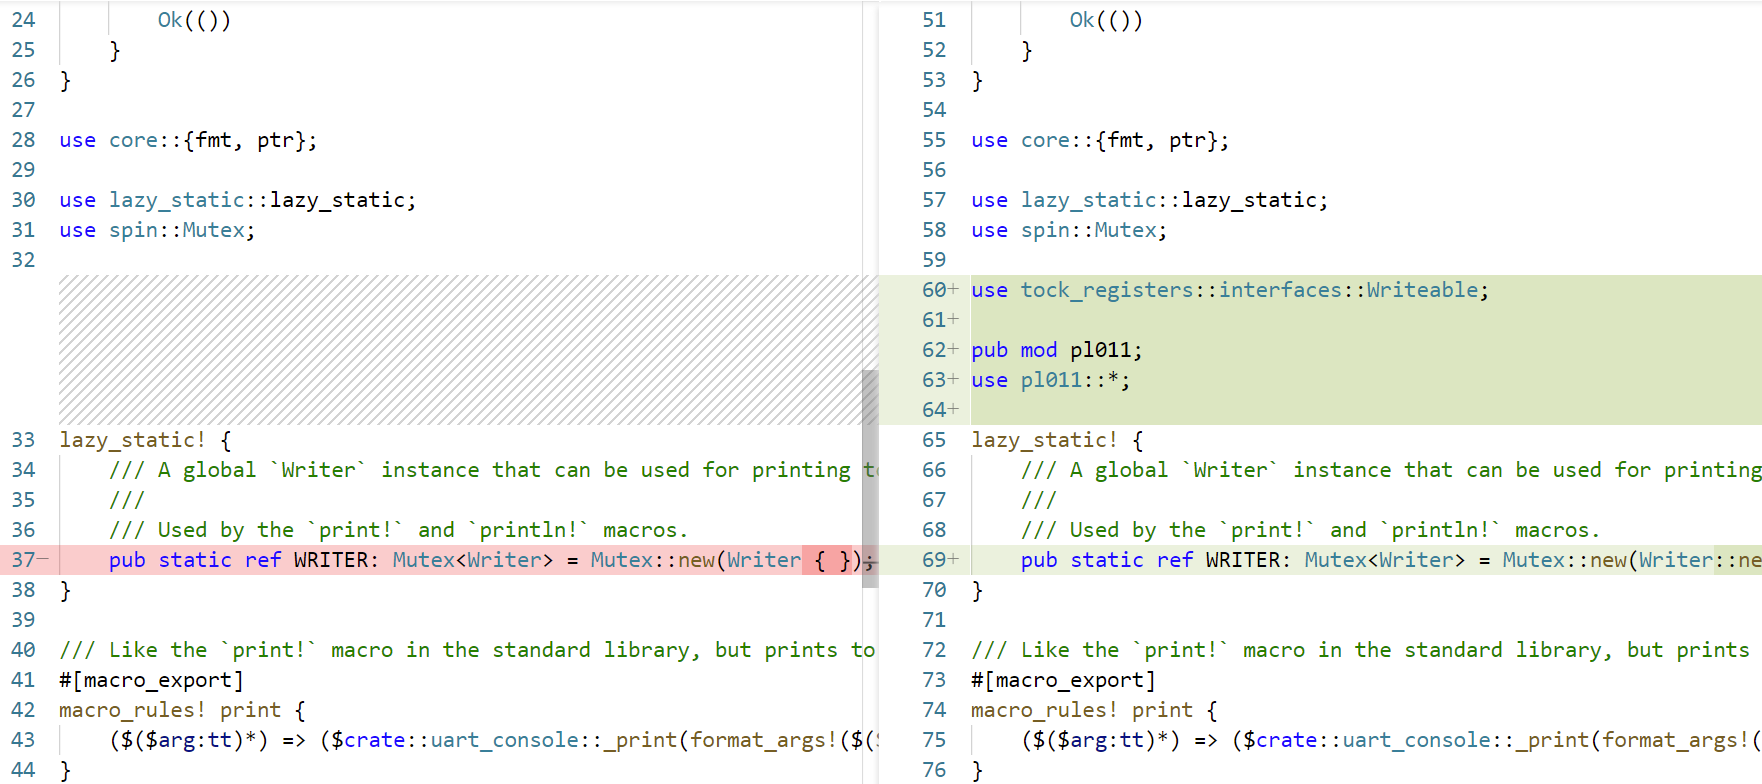Click the plus marker on modified line 69
The width and height of the screenshot is (1762, 784).
(953, 560)
